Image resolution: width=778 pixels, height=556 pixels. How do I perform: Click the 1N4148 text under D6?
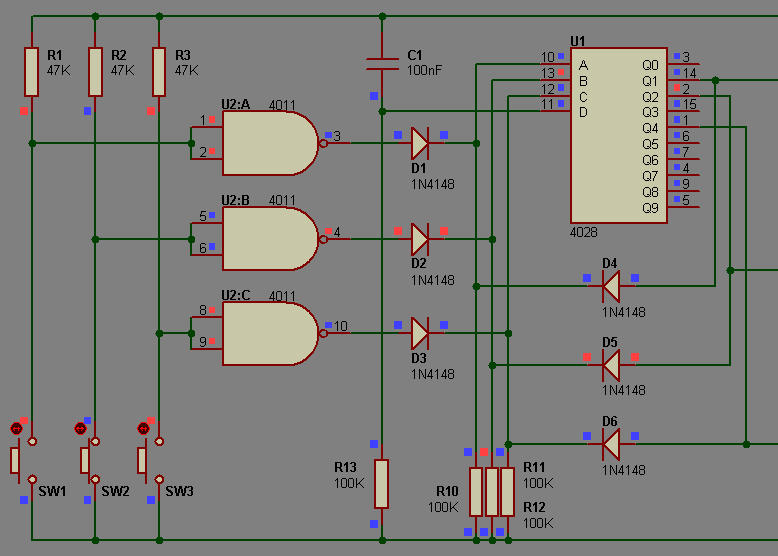(x=624, y=470)
